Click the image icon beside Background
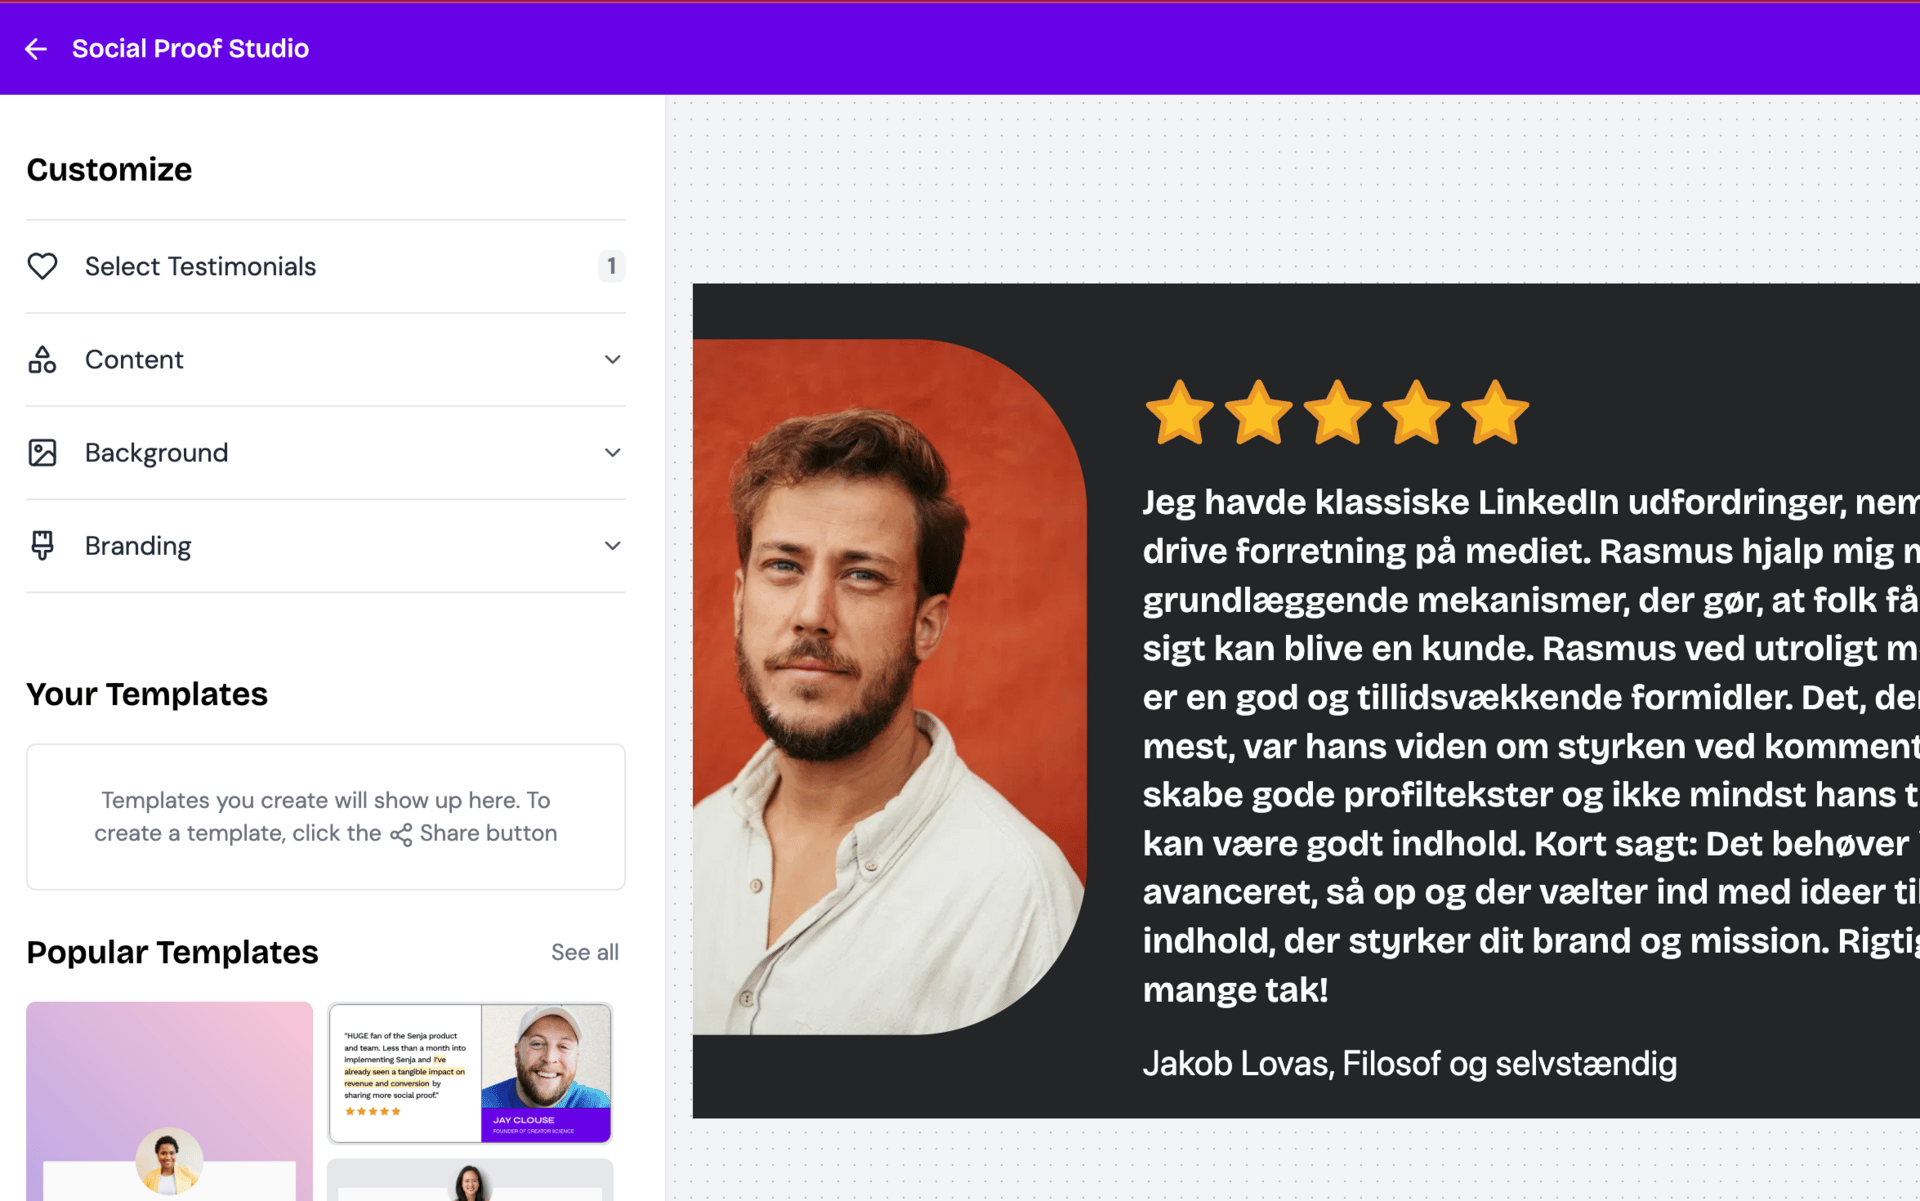Viewport: 1920px width, 1201px height. (42, 452)
